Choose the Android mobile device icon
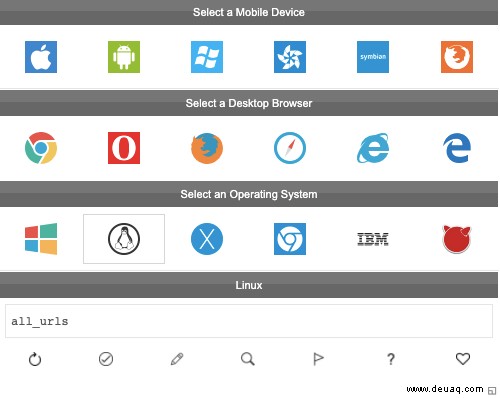500x398 pixels. click(124, 57)
